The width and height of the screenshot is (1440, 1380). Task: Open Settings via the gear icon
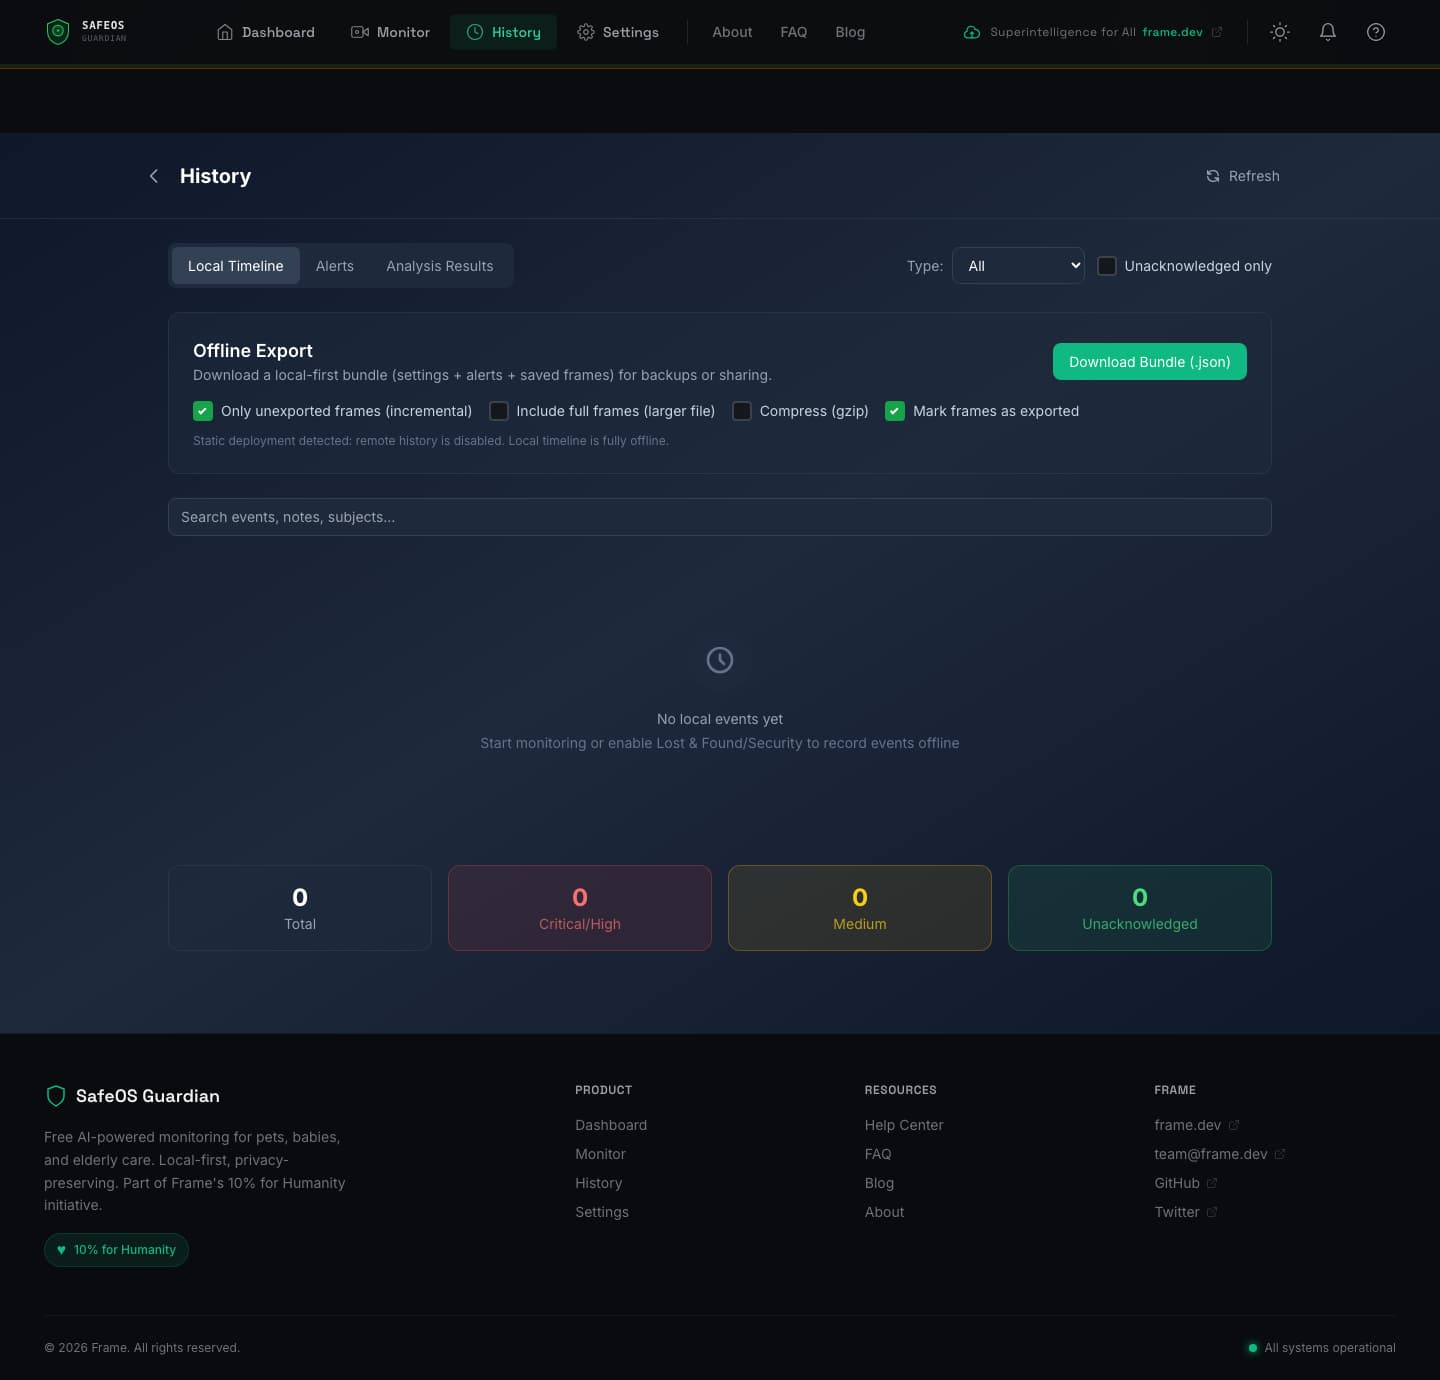point(586,32)
